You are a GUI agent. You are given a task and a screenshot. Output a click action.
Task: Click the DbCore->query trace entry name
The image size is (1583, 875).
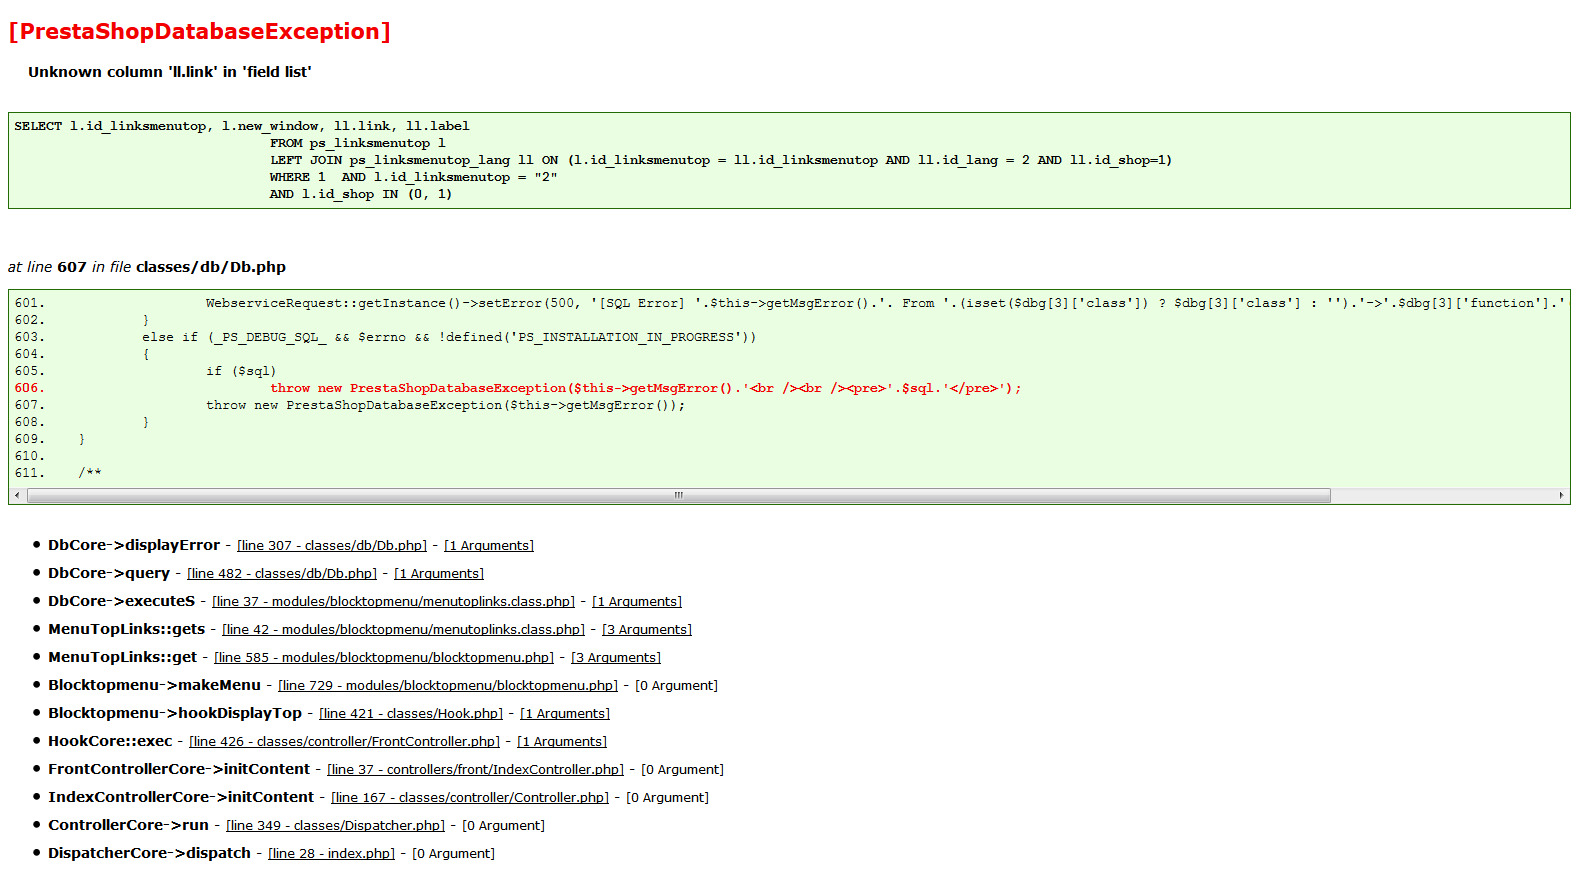[x=109, y=573]
